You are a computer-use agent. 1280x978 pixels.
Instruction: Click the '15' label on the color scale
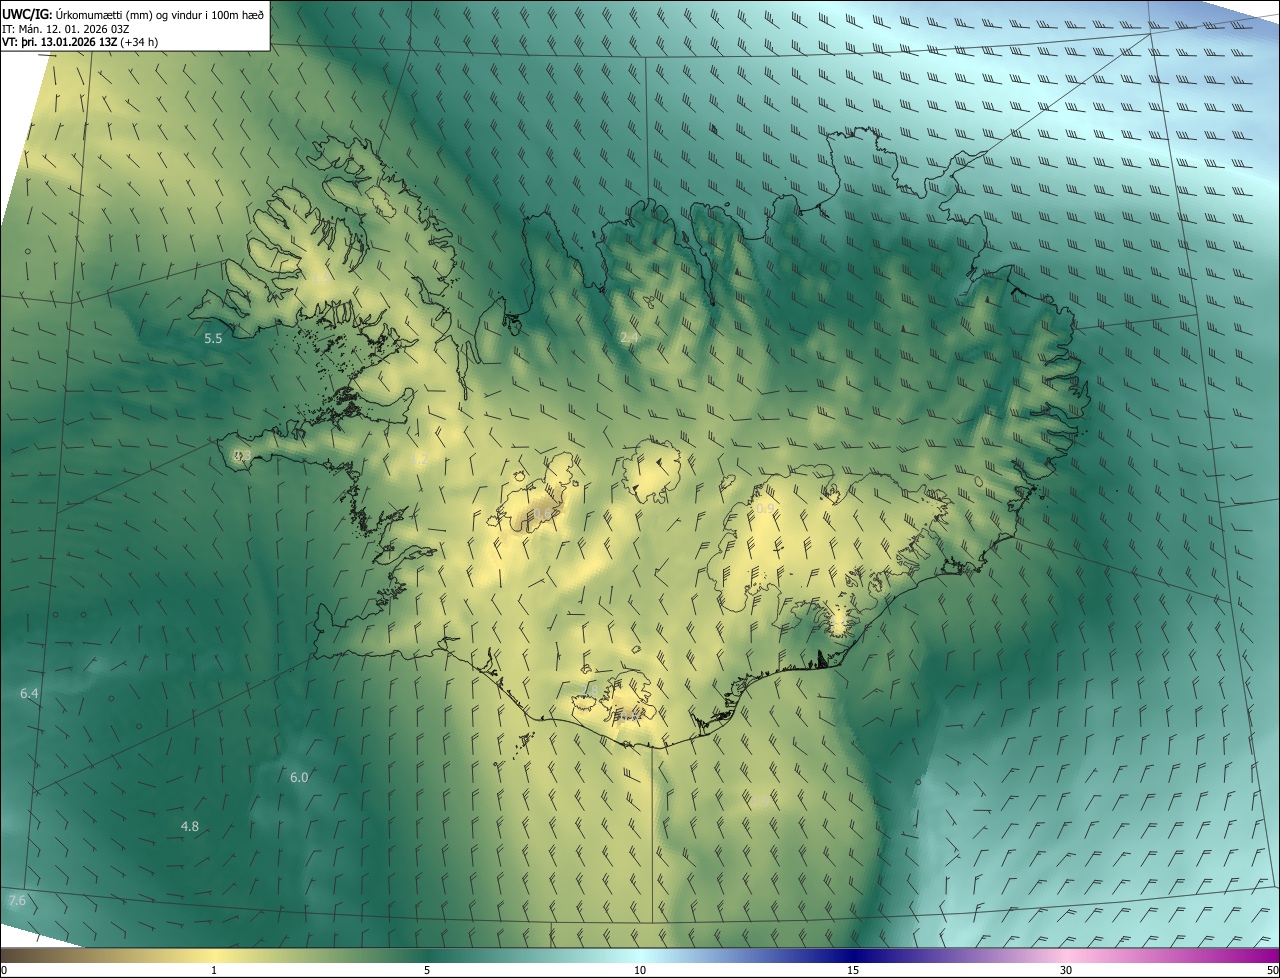[853, 970]
